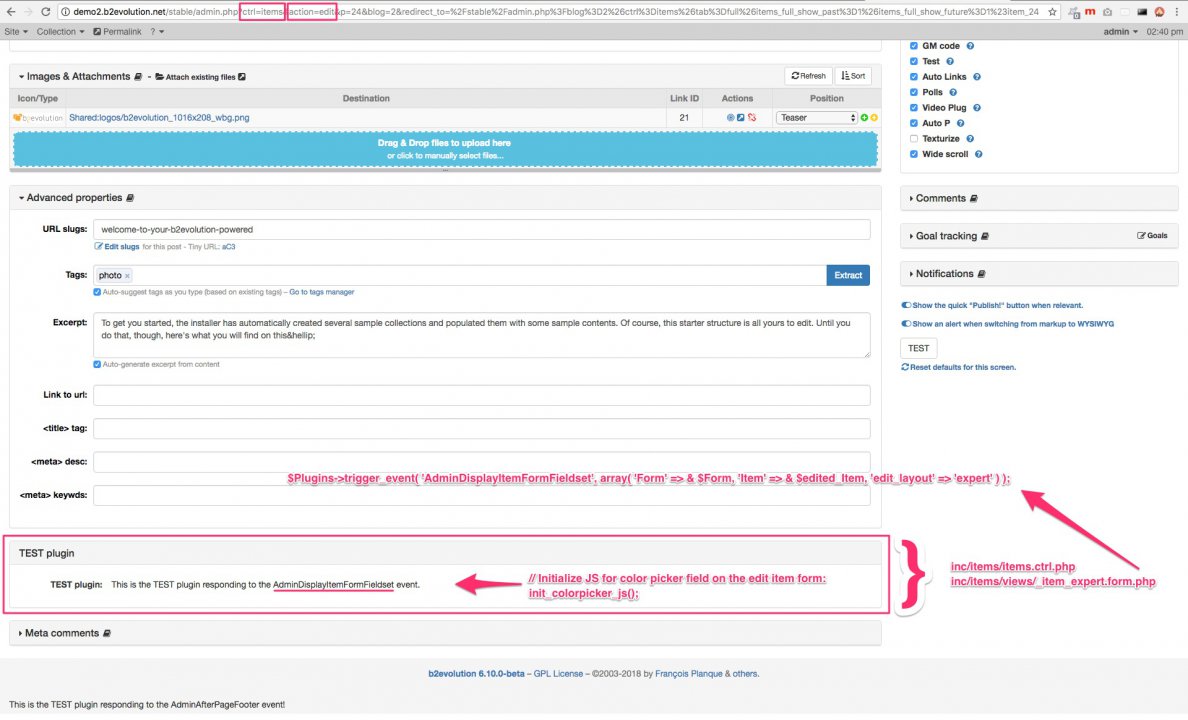
Task: Click the green plus icon beside Teaser
Action: pos(864,117)
